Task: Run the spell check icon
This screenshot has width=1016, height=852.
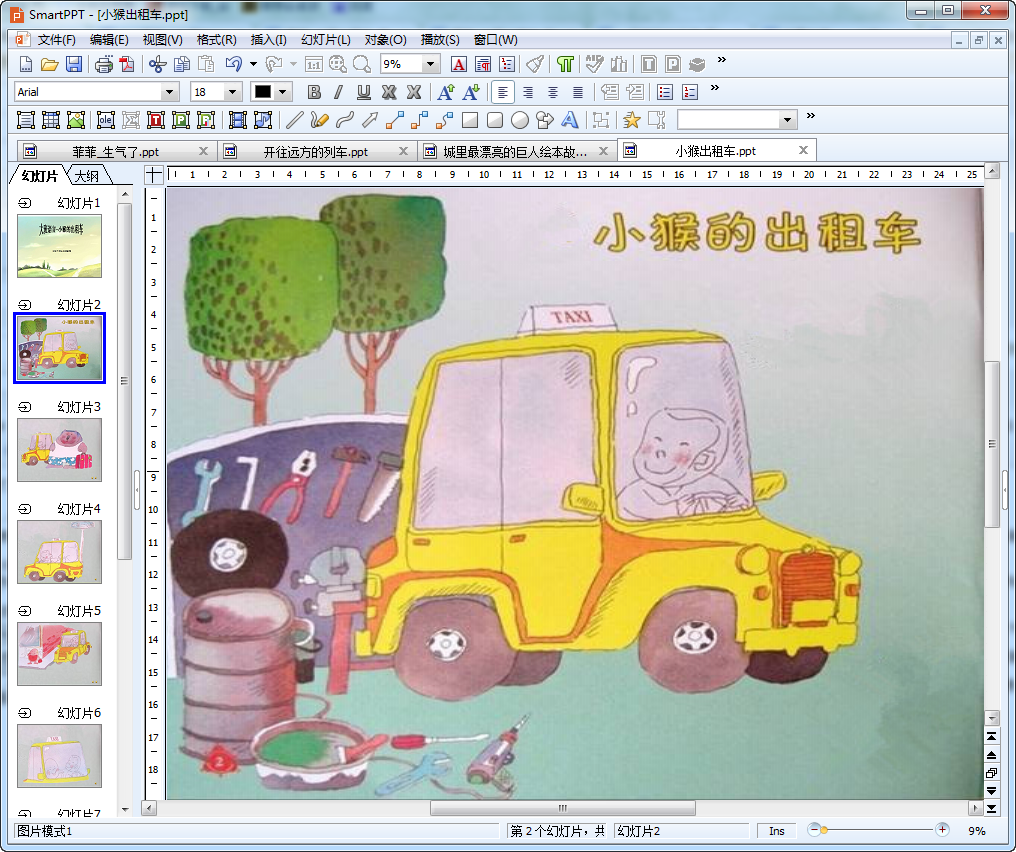Action: 594,64
